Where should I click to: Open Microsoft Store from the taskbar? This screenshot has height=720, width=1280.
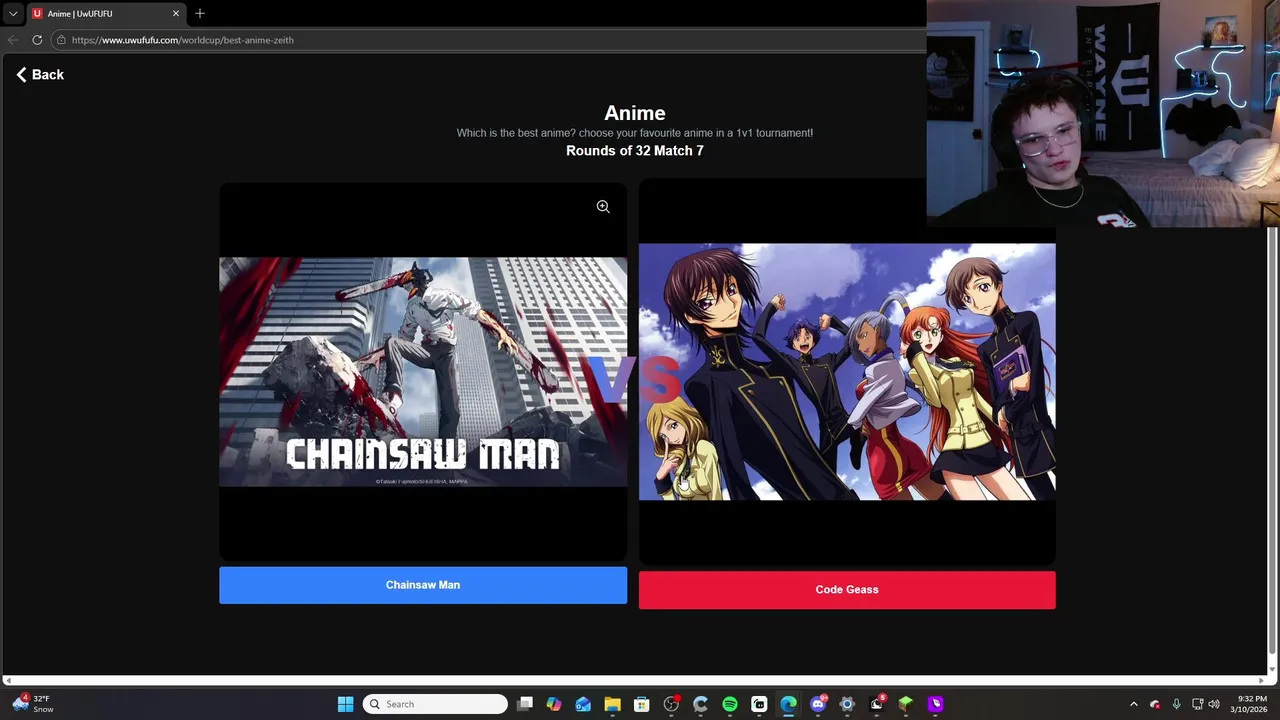click(x=642, y=704)
